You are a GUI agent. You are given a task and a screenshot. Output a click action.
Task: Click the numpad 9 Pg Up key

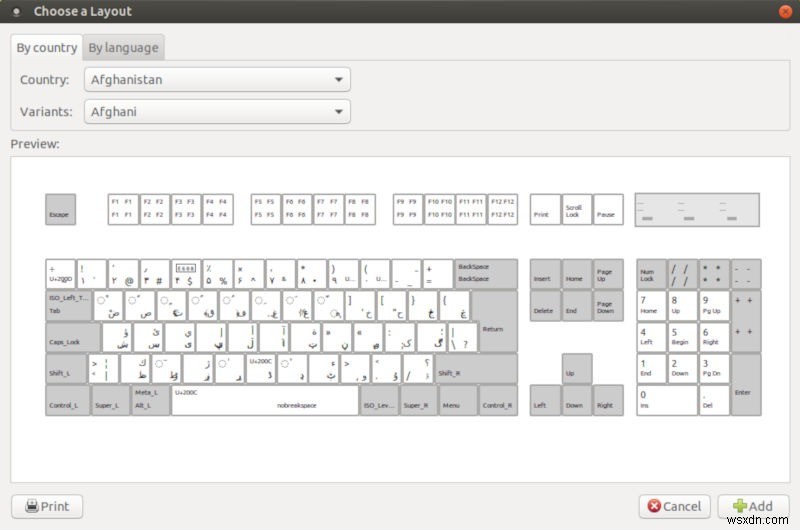[x=714, y=306]
